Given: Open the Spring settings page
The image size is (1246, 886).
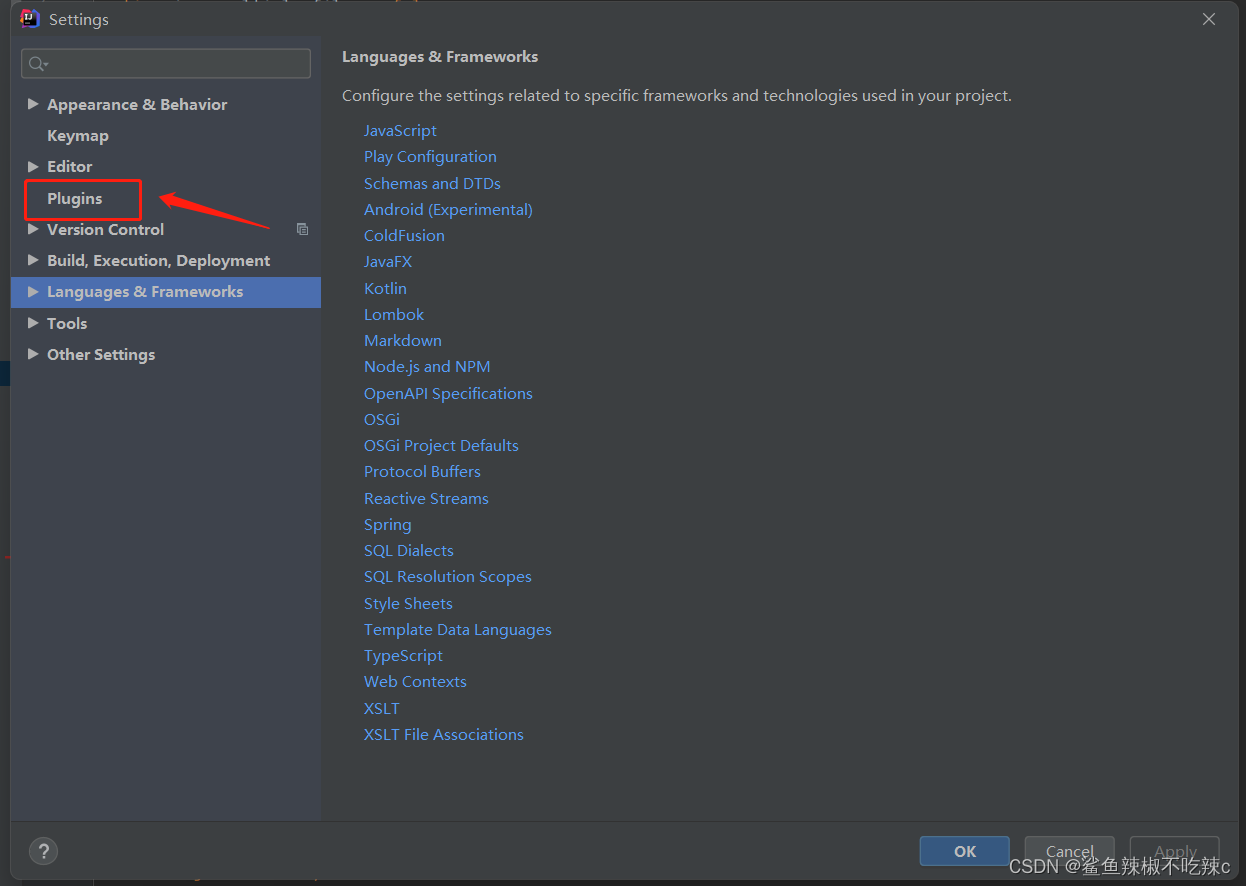Looking at the screenshot, I should pyautogui.click(x=387, y=524).
